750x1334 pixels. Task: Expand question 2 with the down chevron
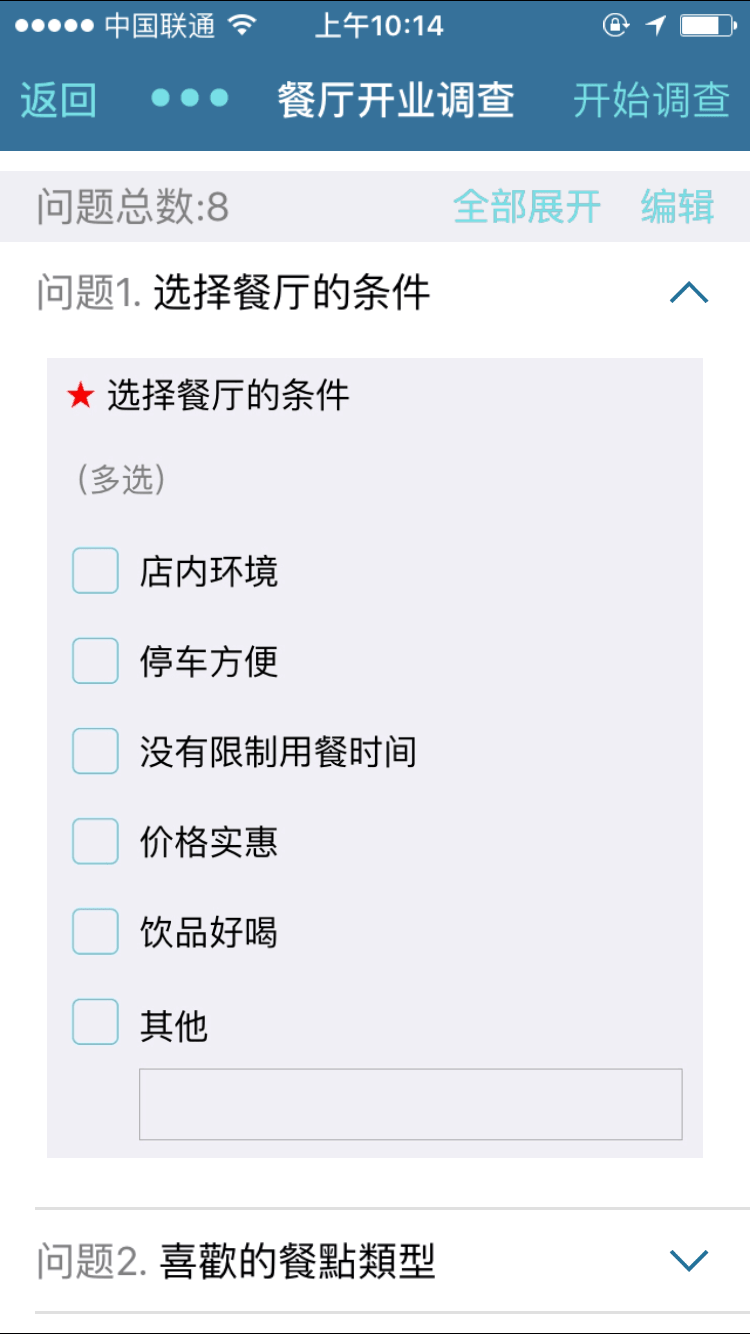[x=688, y=1261]
